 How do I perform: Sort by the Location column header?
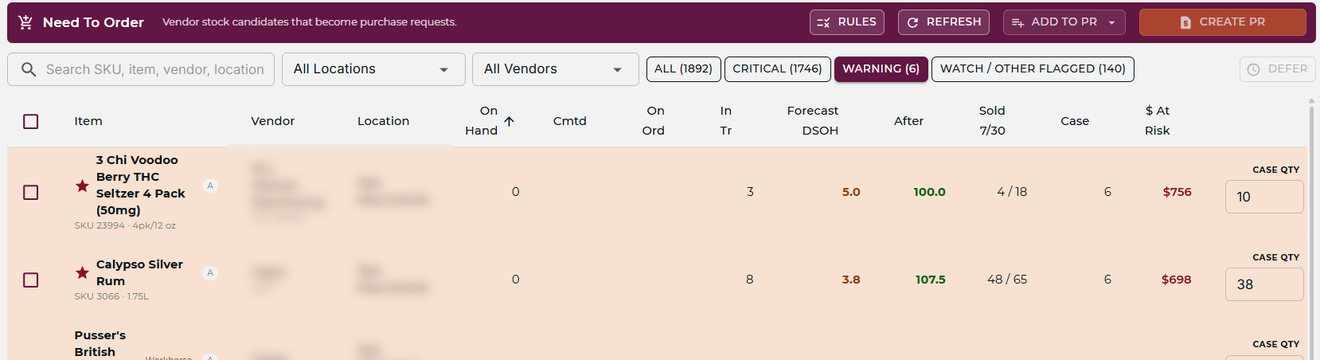(x=383, y=121)
